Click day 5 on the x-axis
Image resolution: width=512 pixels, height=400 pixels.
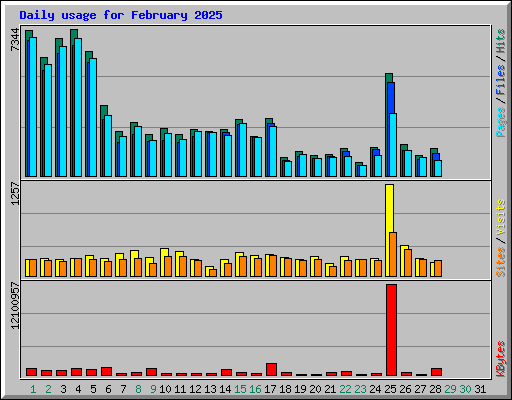(93, 389)
